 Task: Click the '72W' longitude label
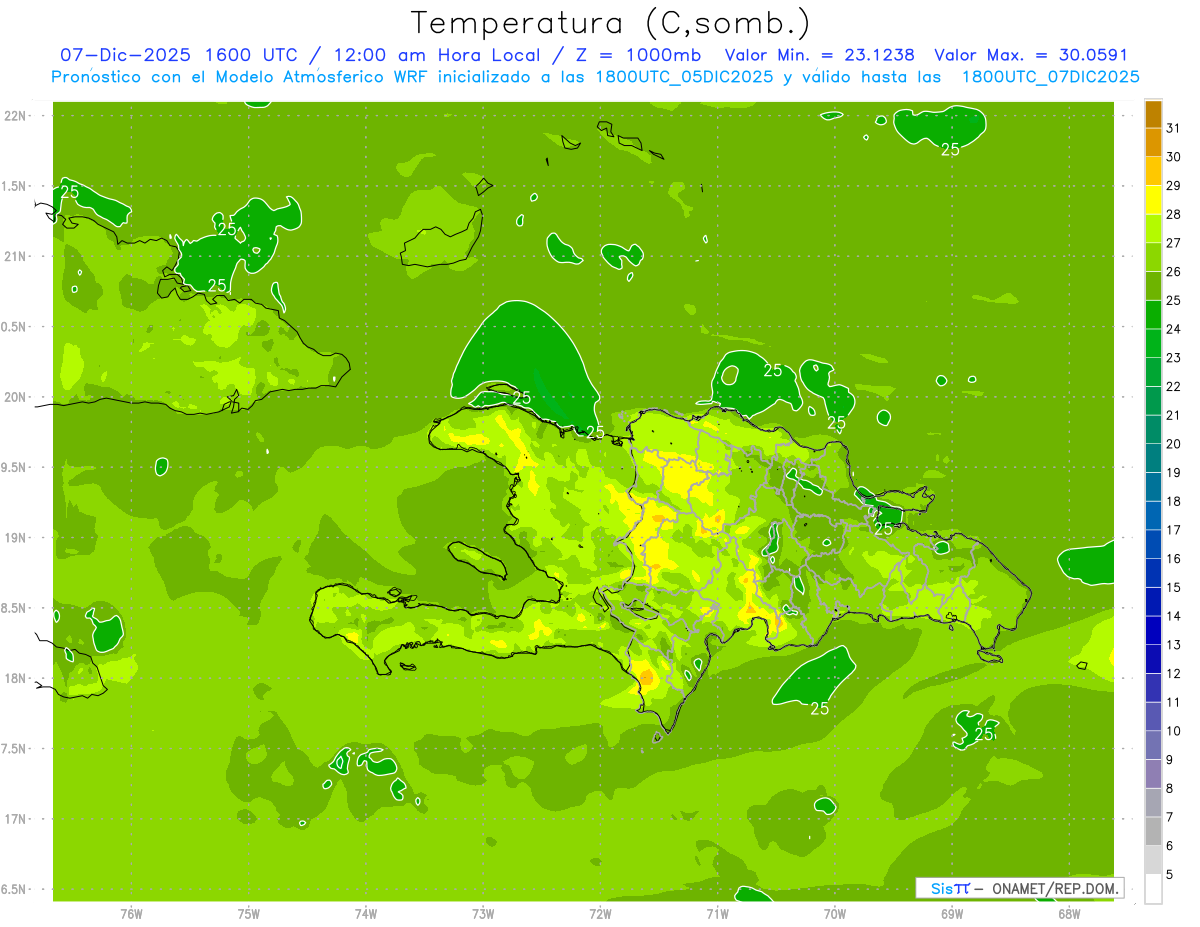(x=600, y=913)
